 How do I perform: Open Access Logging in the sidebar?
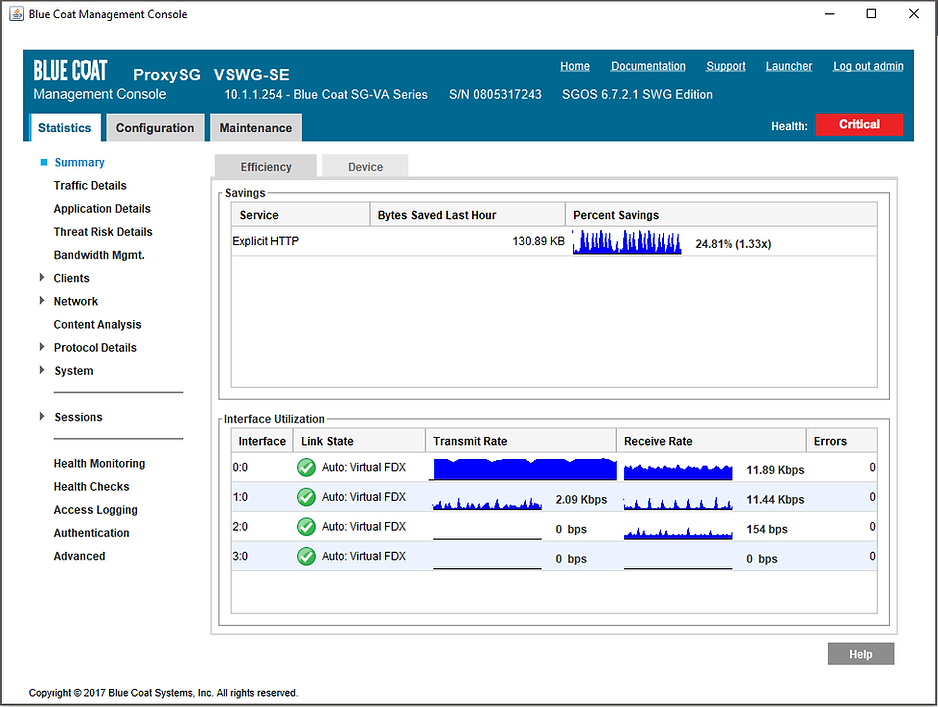pyautogui.click(x=96, y=510)
